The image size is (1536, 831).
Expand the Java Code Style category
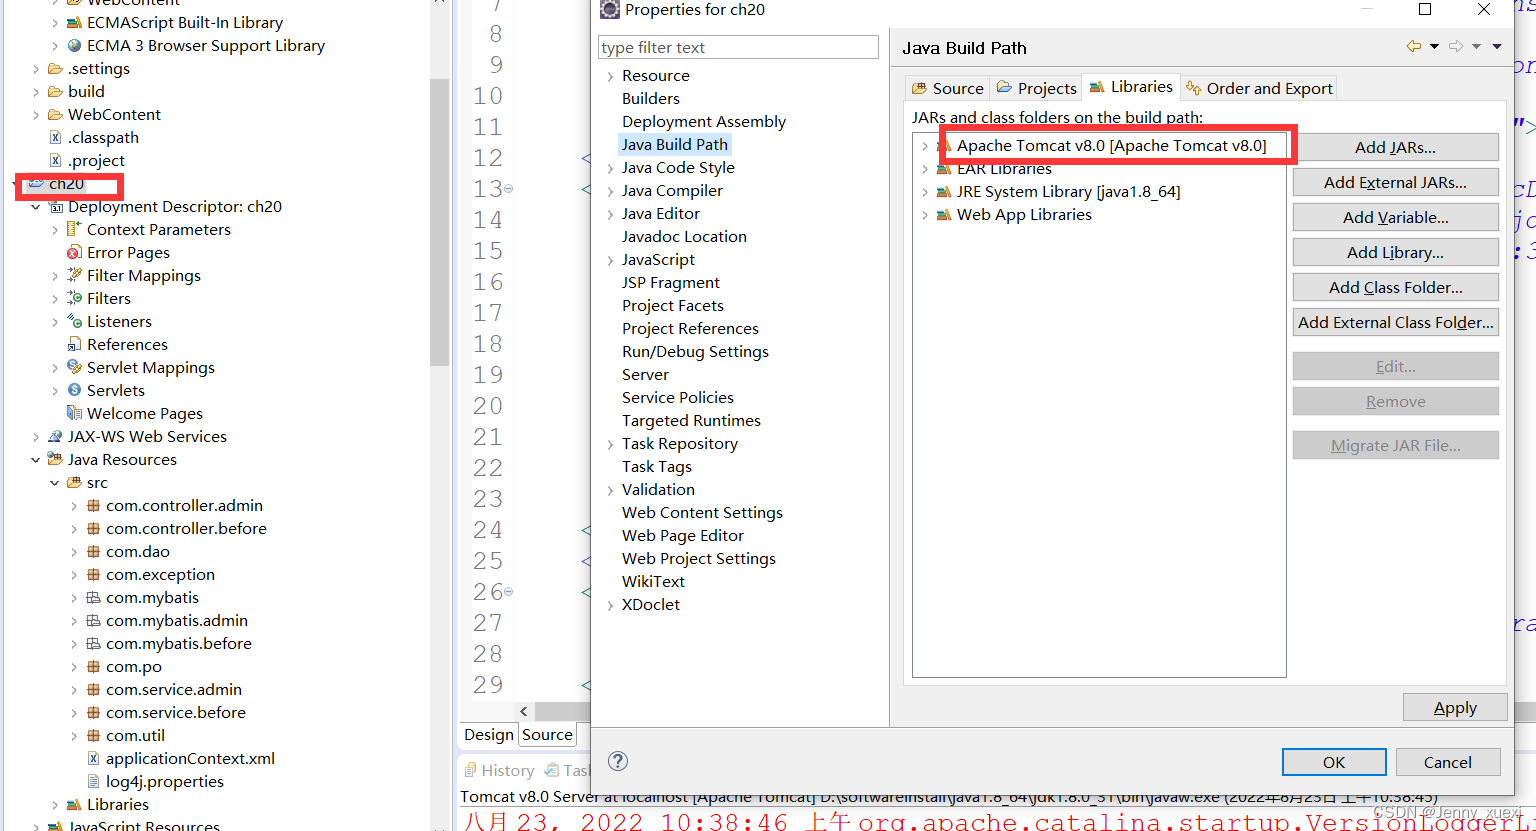pyautogui.click(x=610, y=168)
